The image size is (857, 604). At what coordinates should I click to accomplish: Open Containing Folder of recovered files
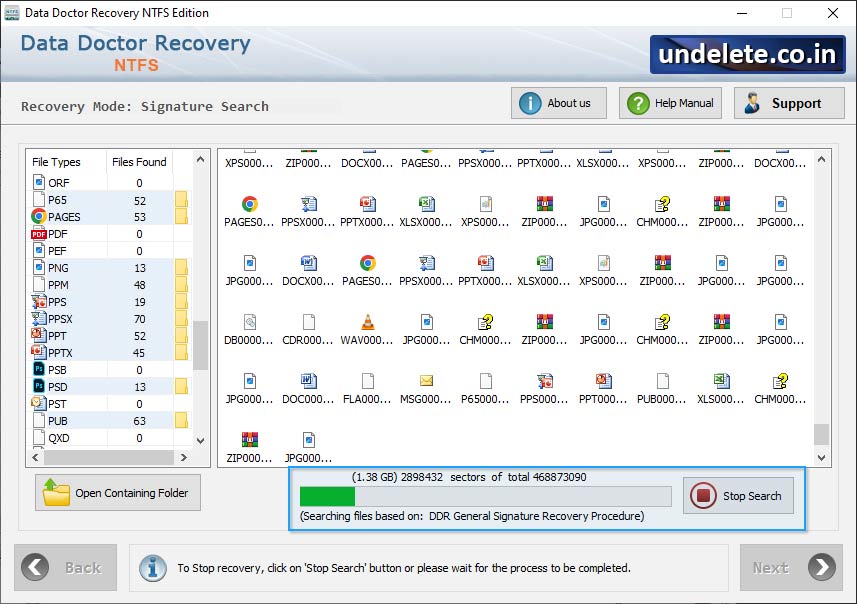coord(117,492)
